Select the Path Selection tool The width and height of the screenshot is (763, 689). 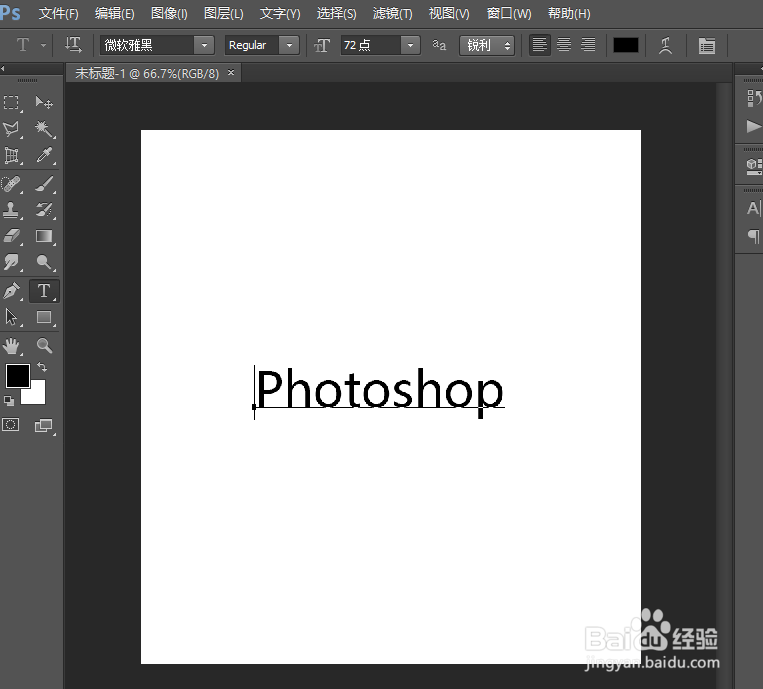point(11,317)
